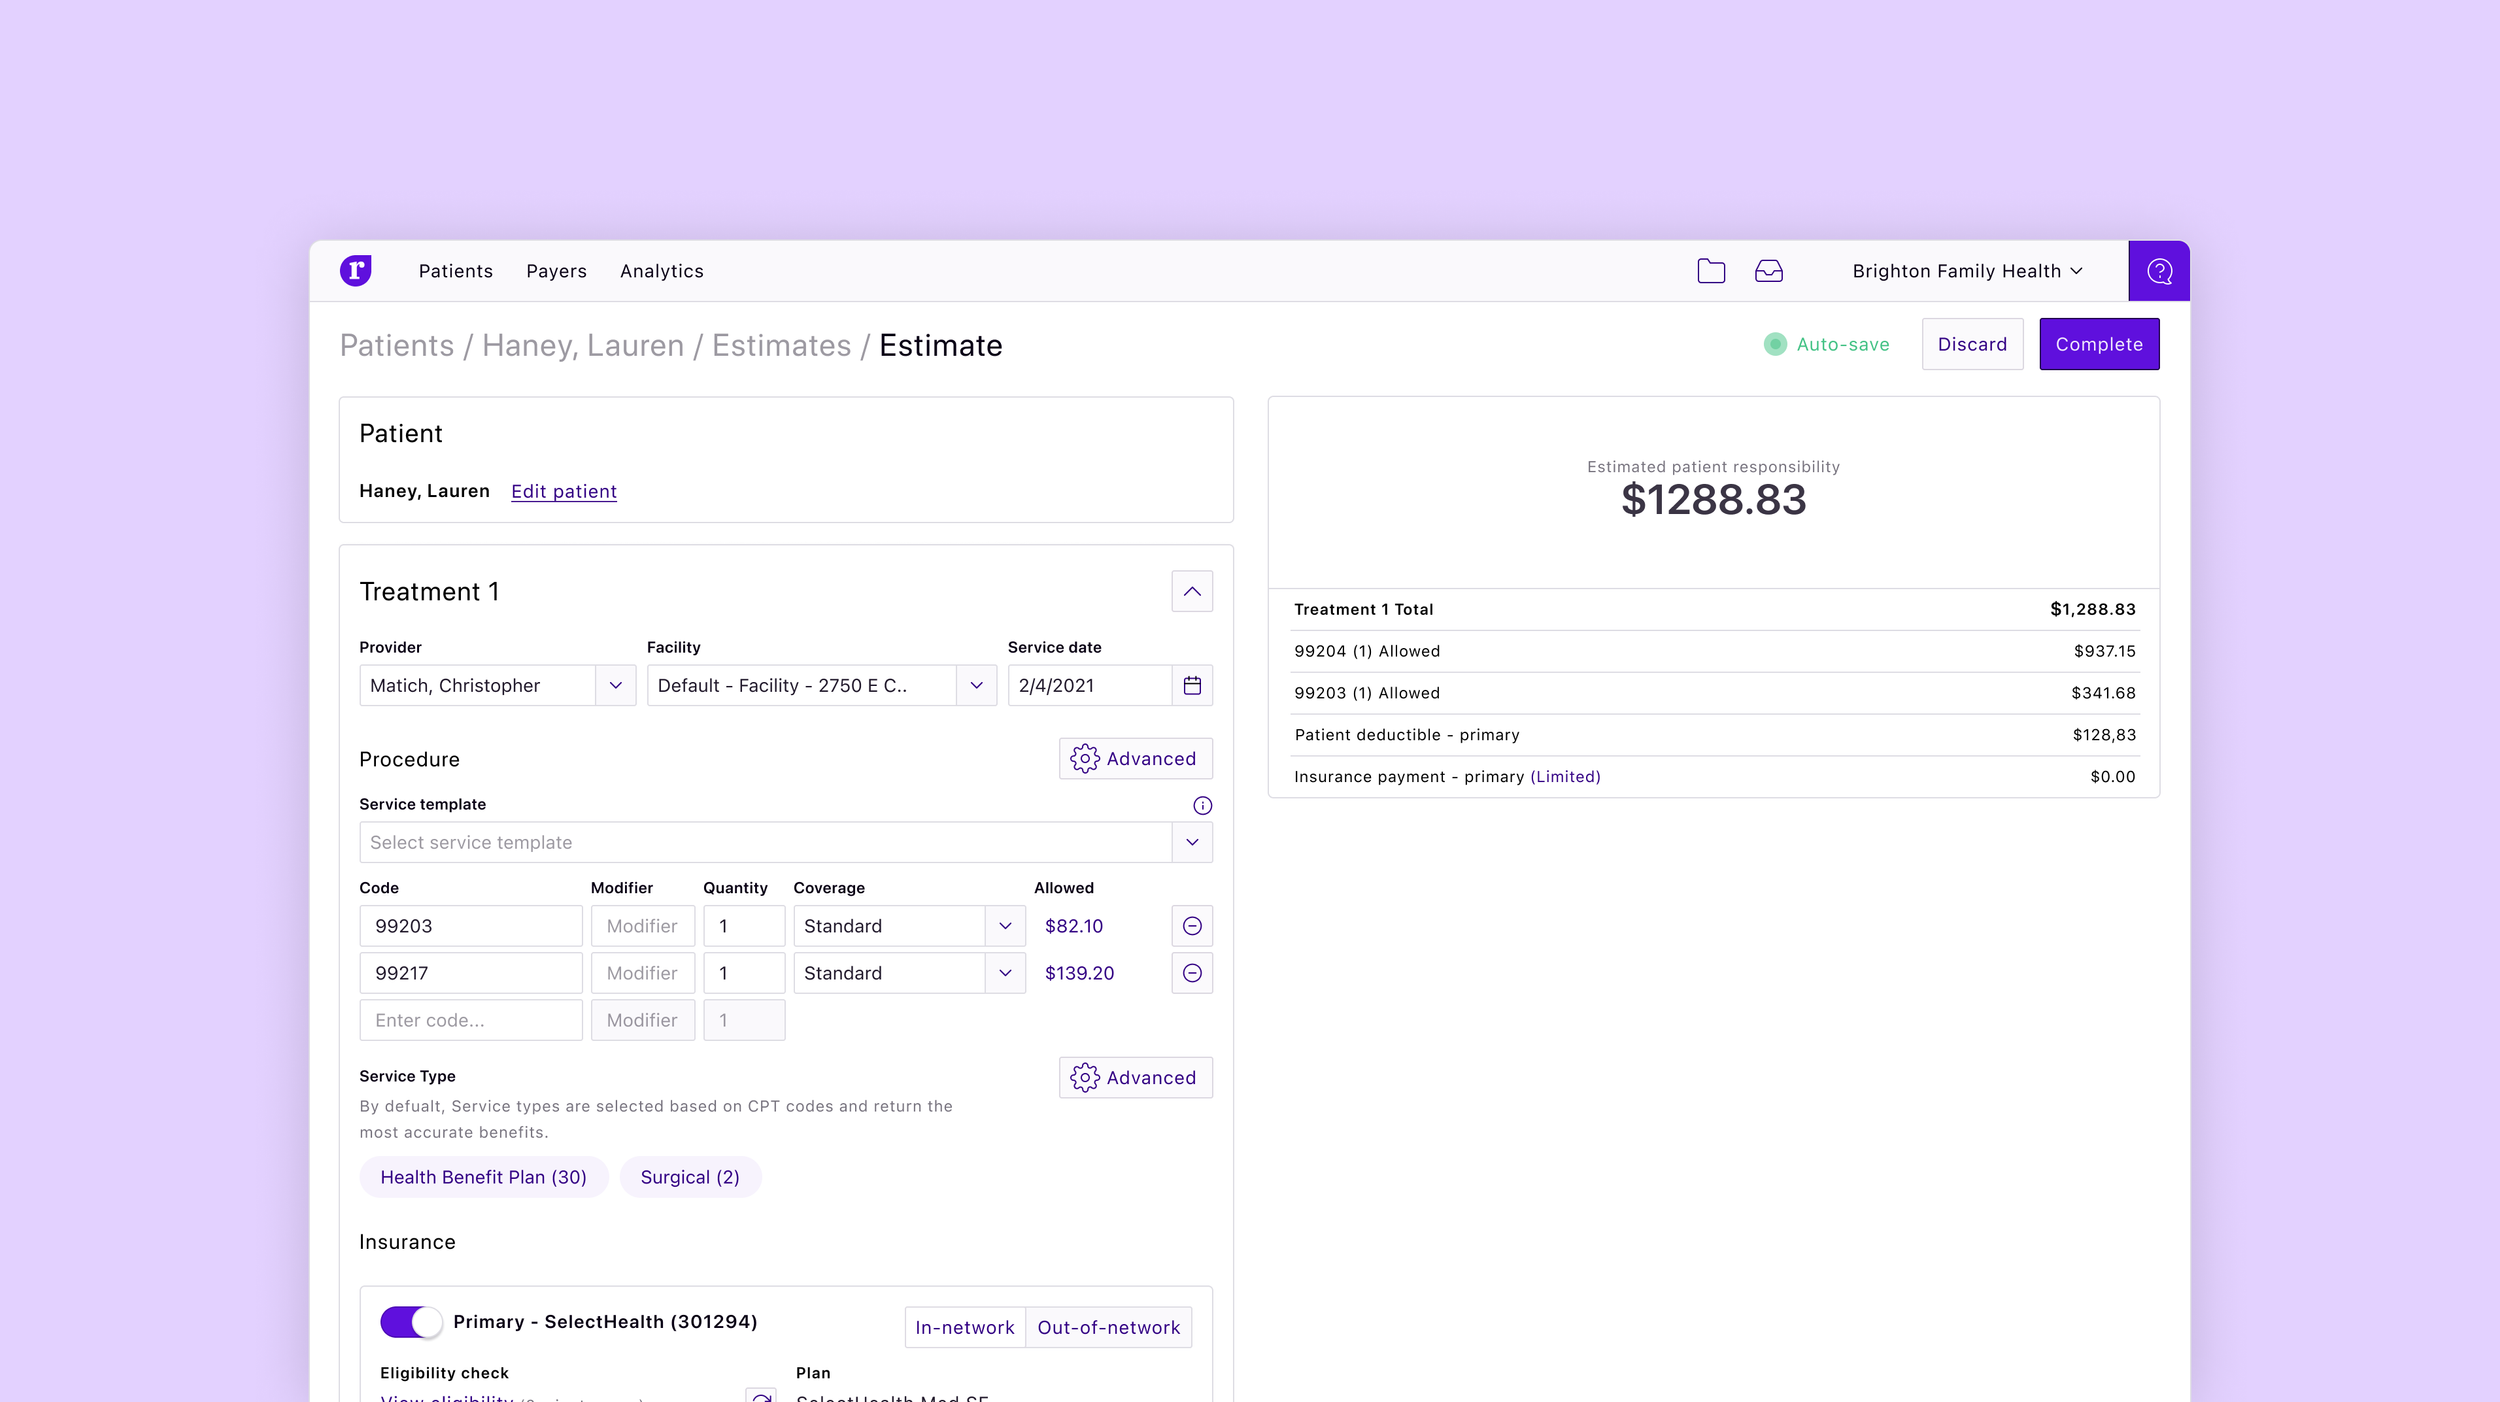Screen dimensions: 2500x1402
Task: Click the help question mark icon
Action: [2159, 271]
